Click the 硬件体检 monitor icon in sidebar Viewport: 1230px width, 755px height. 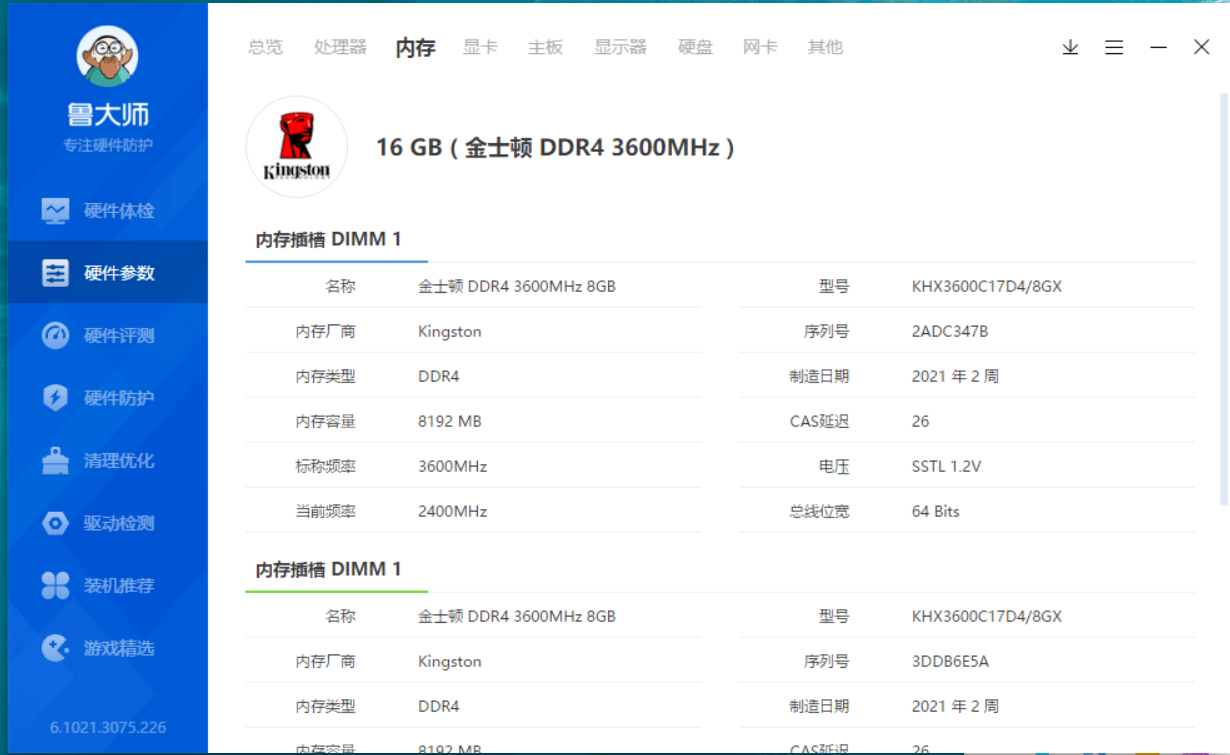coord(55,211)
